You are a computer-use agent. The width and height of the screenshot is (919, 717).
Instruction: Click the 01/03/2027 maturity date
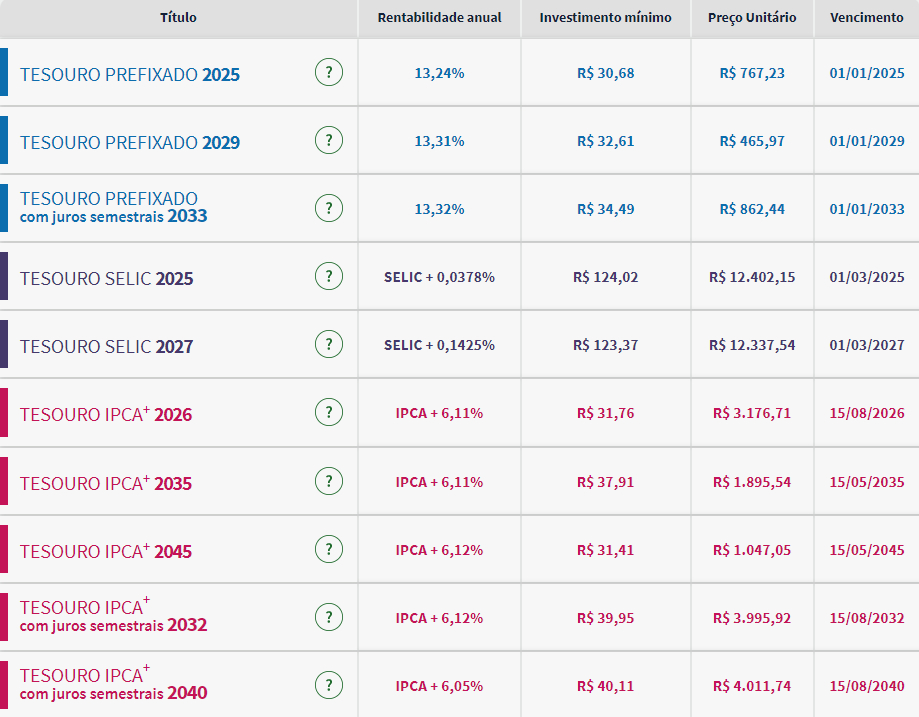pyautogui.click(x=867, y=345)
